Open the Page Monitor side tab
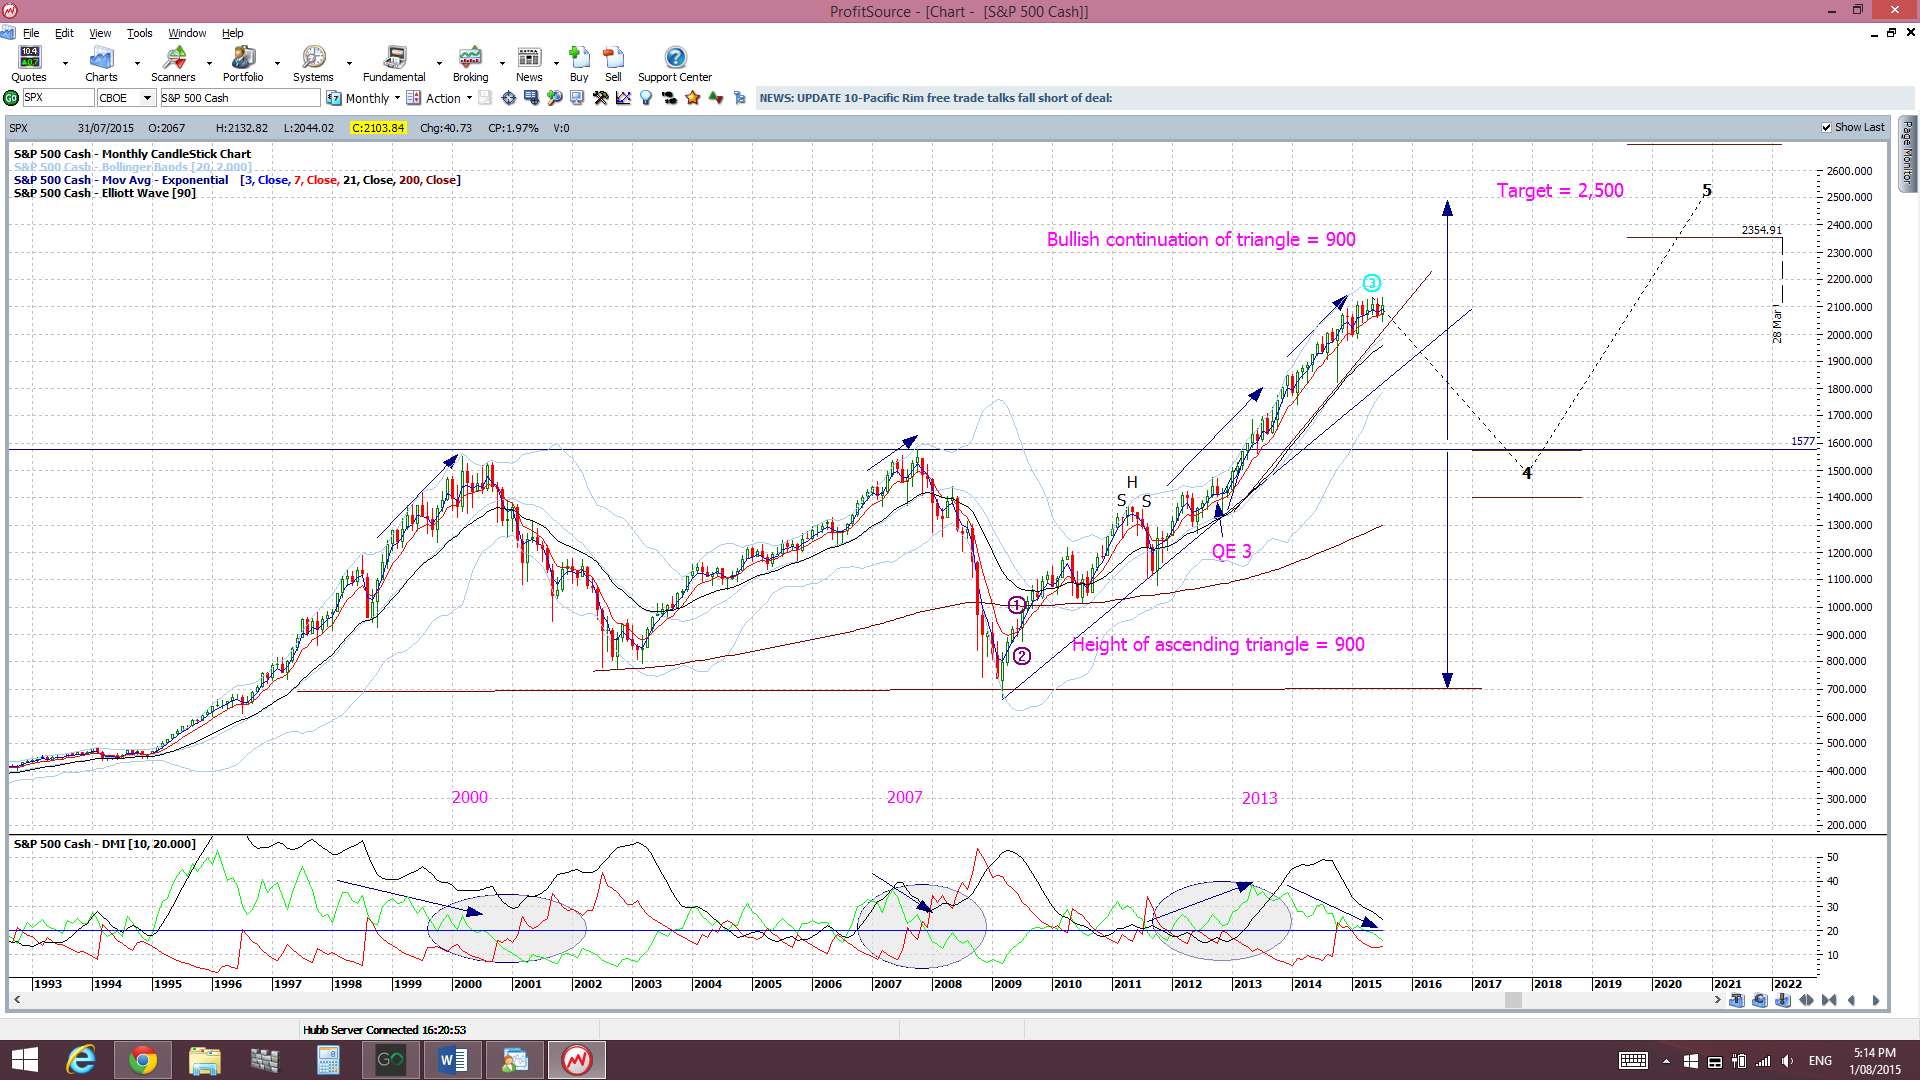 (x=1908, y=154)
